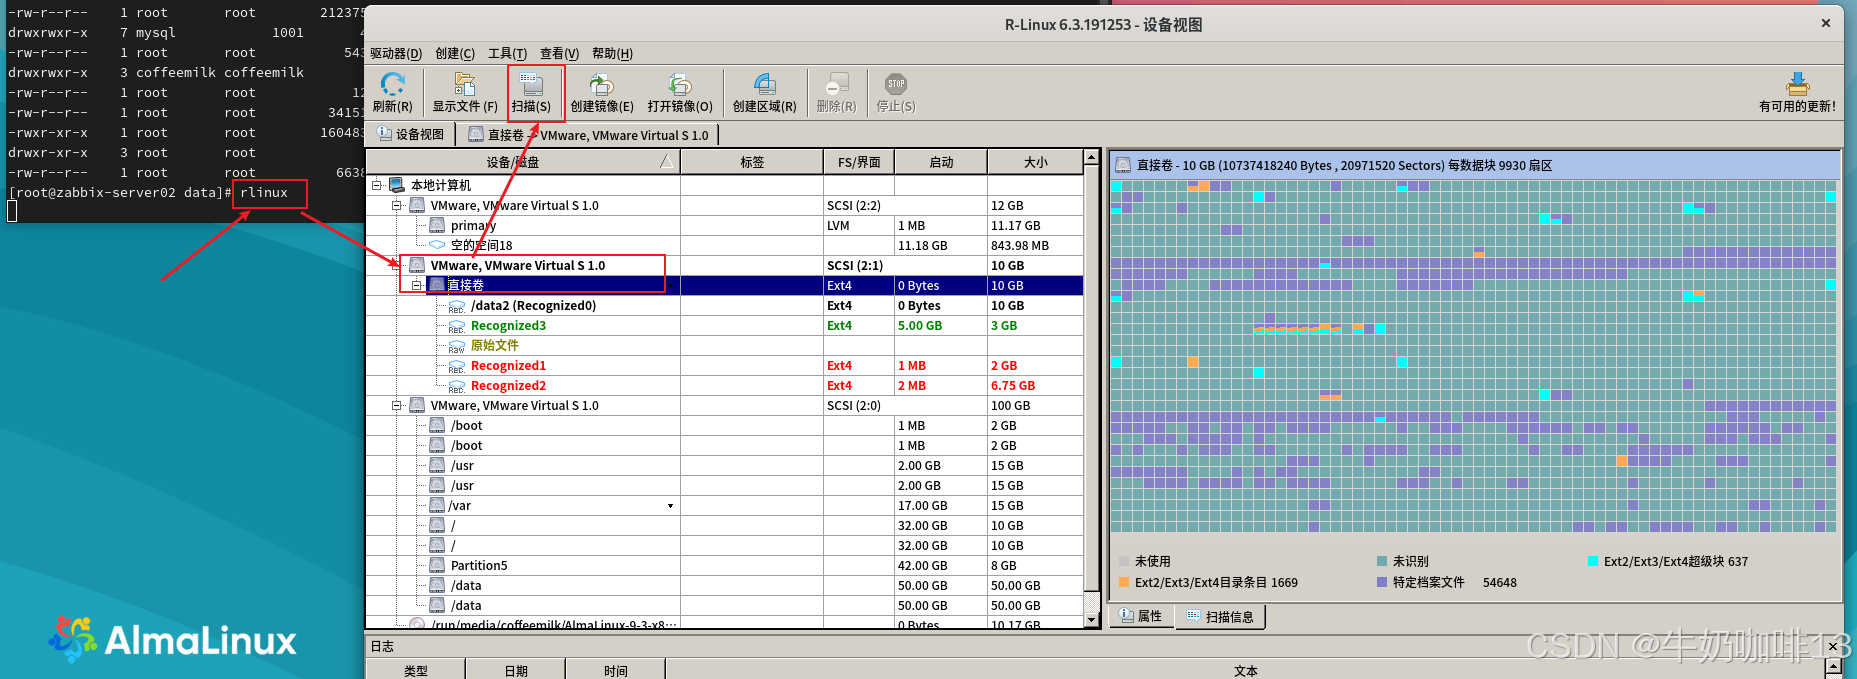Viewport: 1857px width, 679px height.
Task: Open the 查看(V) menu
Action: click(x=559, y=53)
